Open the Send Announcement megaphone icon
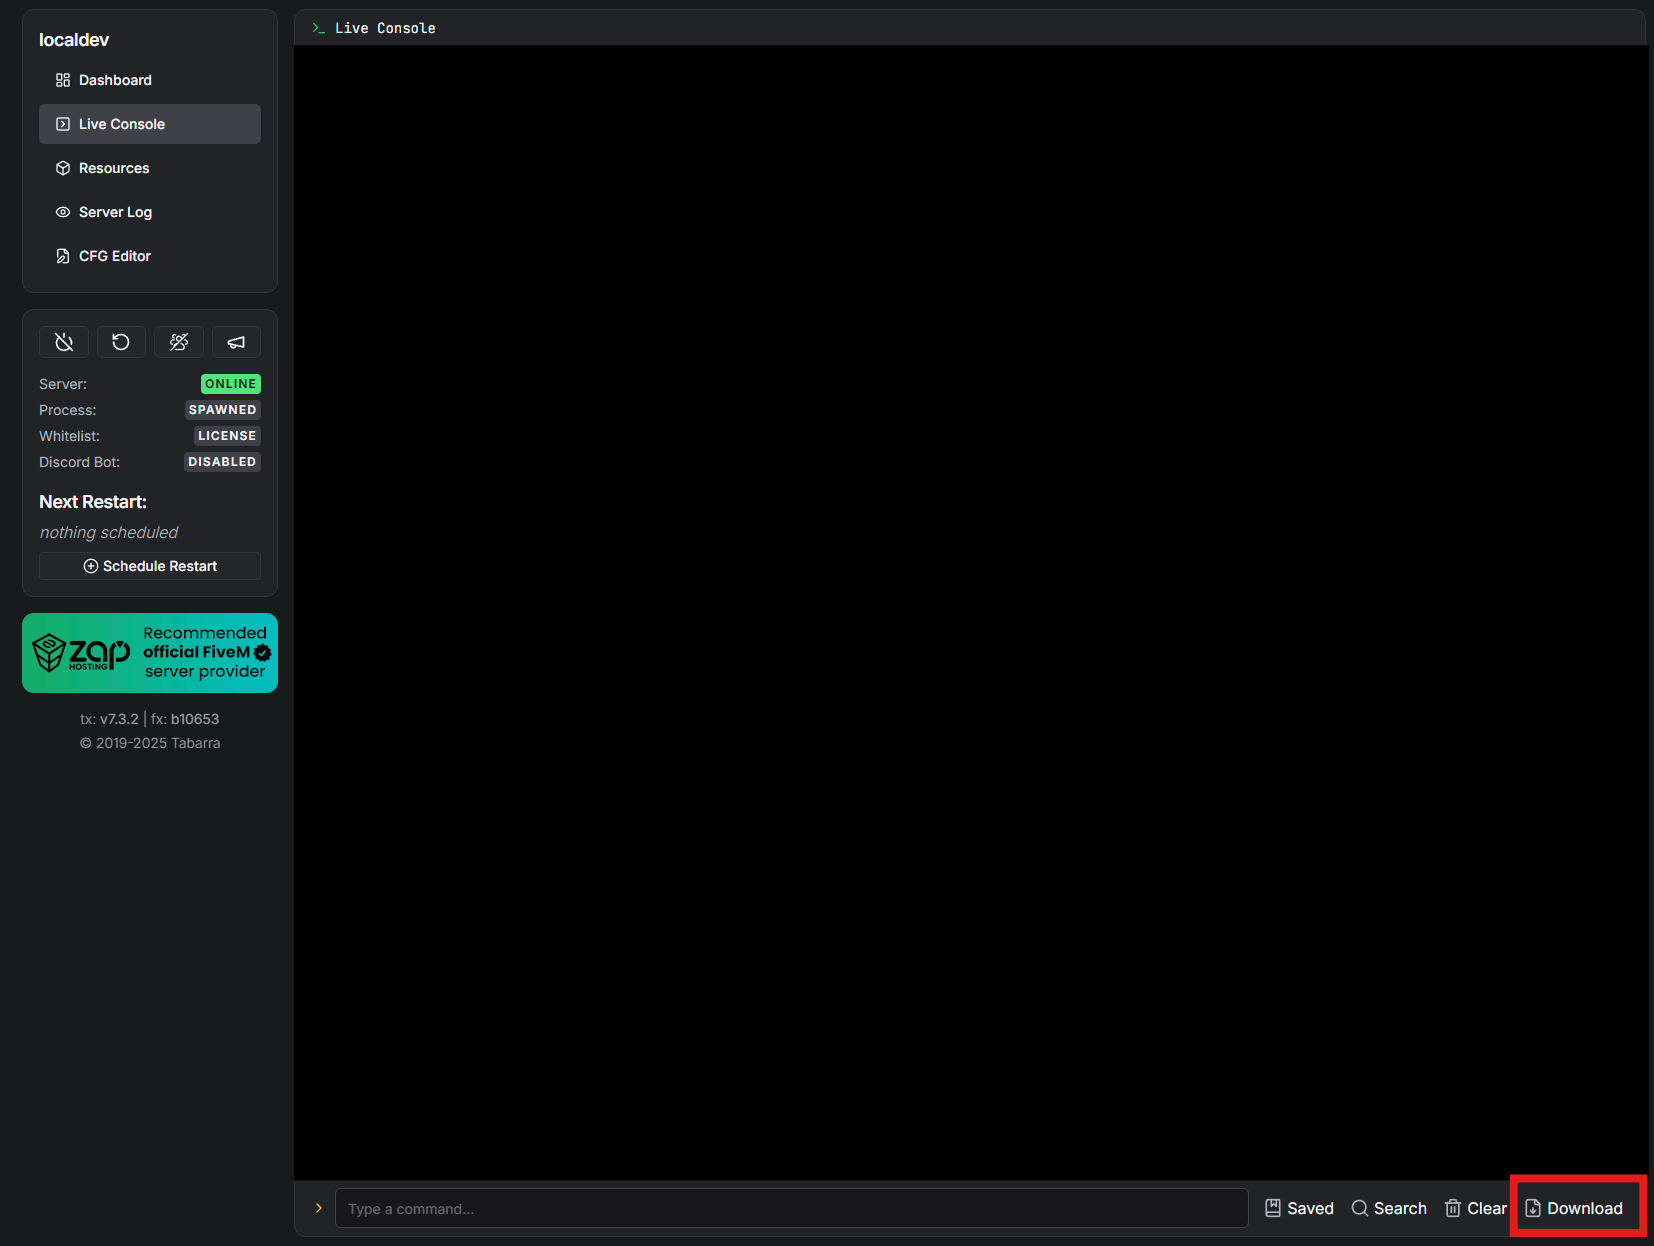Image resolution: width=1654 pixels, height=1246 pixels. tap(236, 342)
